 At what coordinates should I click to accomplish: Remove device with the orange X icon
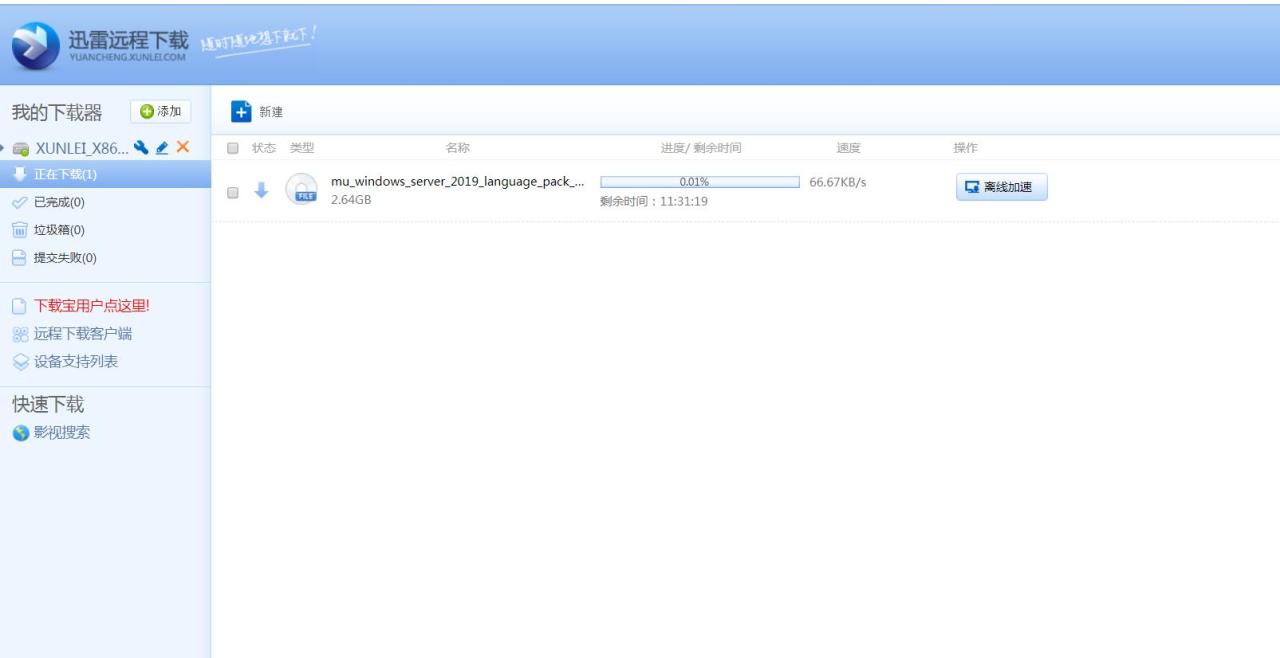pyautogui.click(x=183, y=148)
